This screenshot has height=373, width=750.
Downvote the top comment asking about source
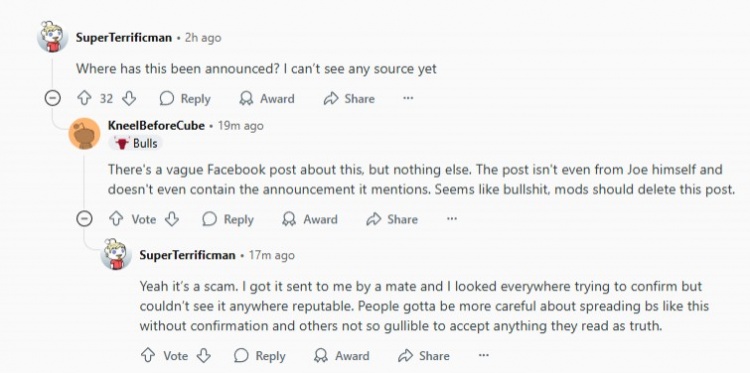[x=129, y=99]
